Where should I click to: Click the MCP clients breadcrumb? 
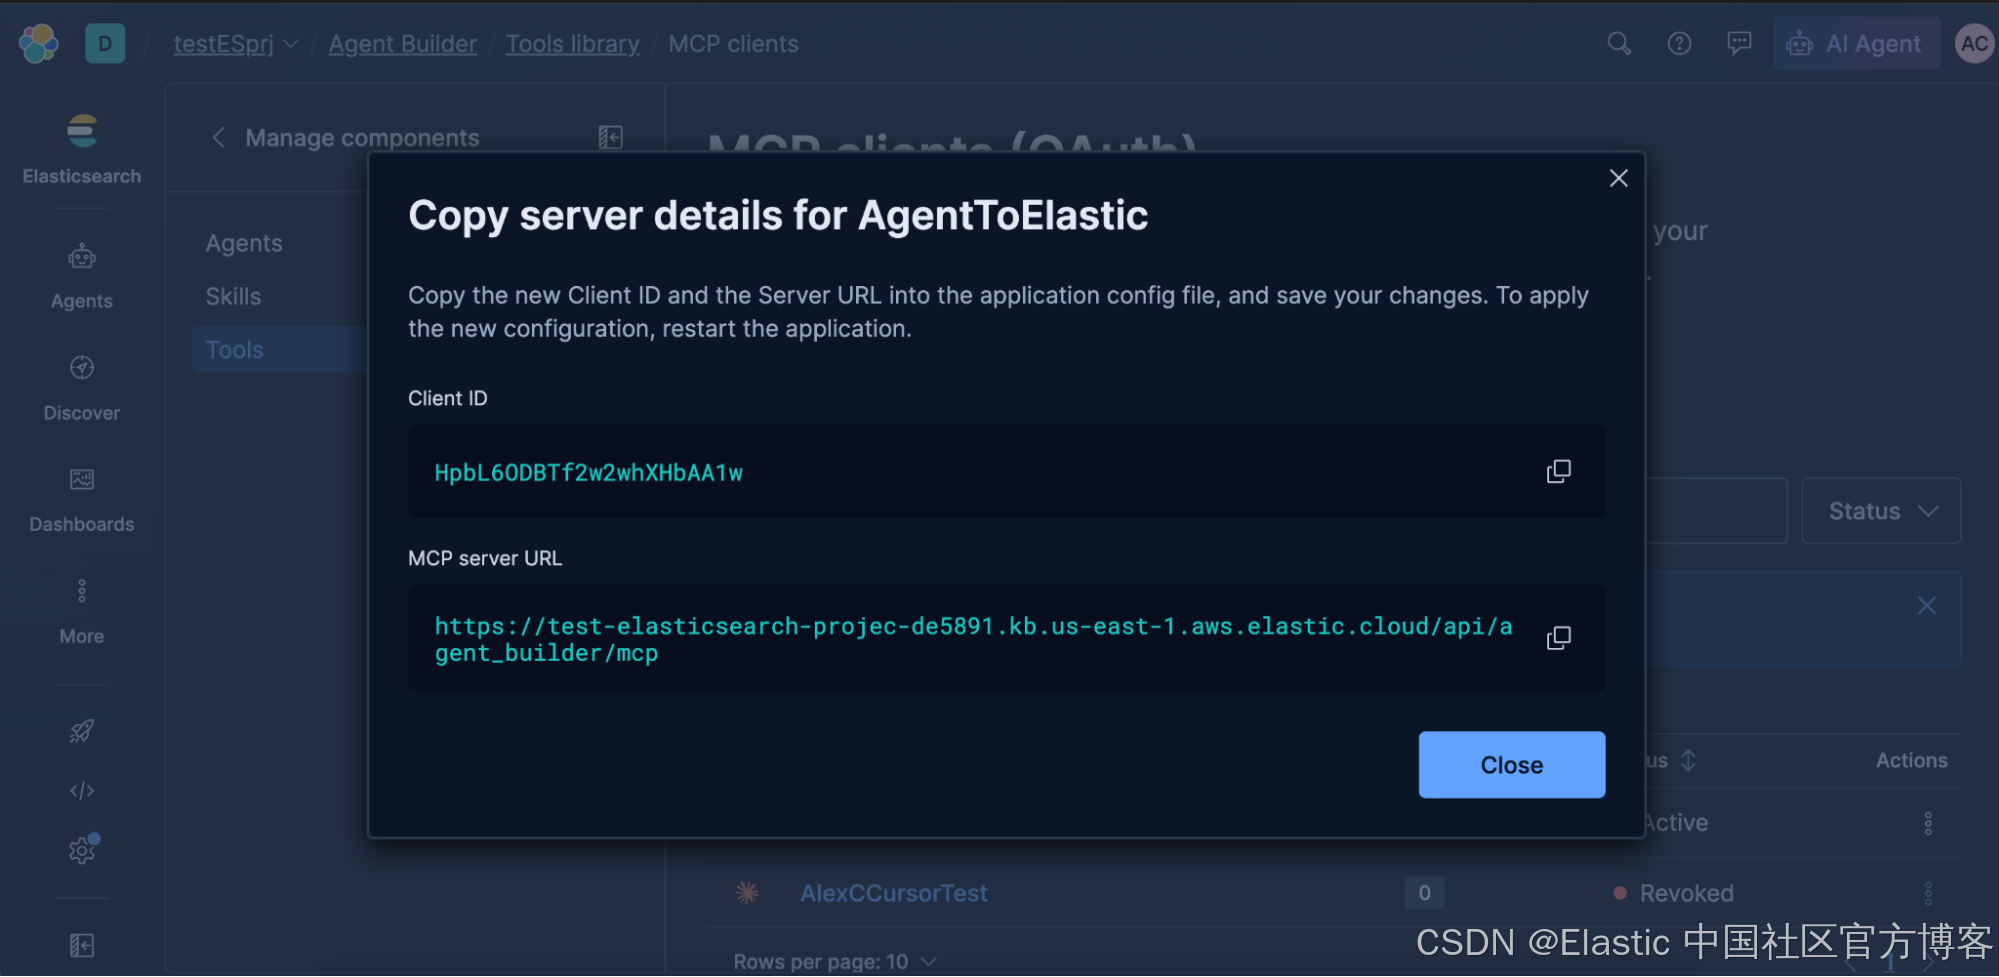coord(733,44)
